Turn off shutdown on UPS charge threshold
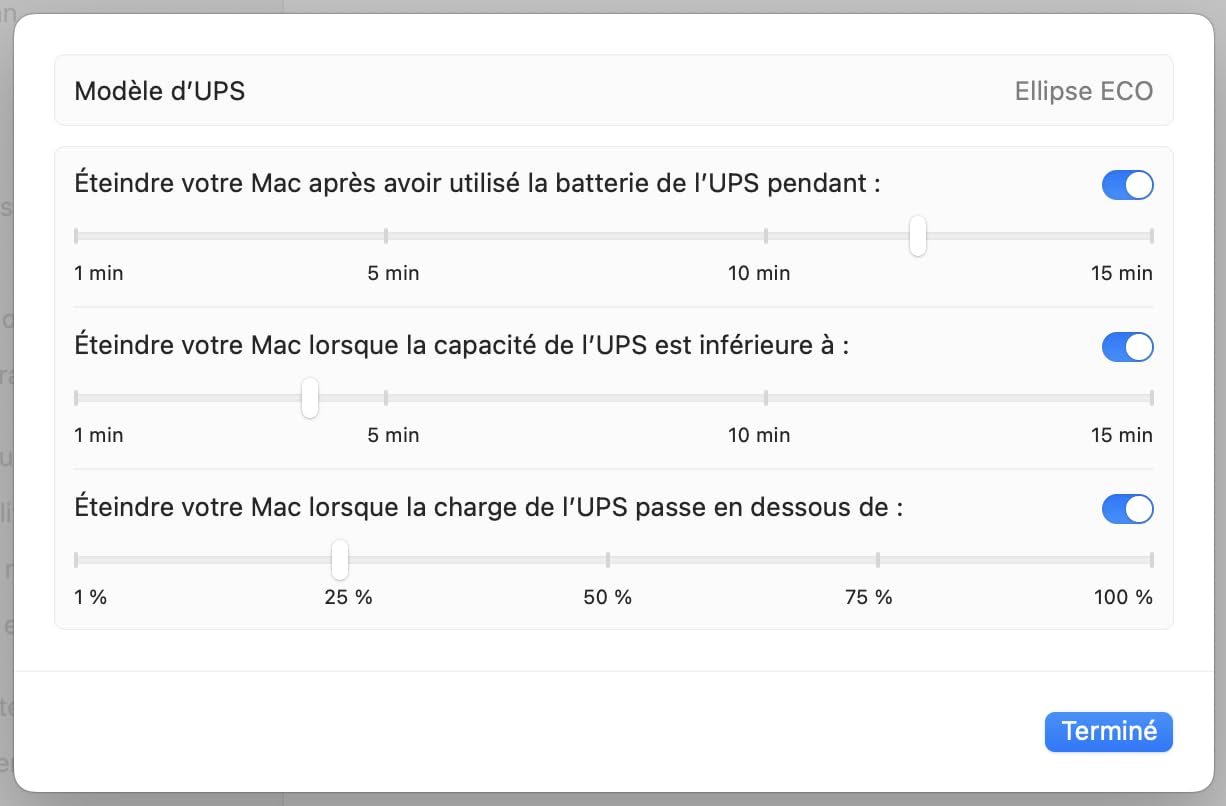This screenshot has width=1226, height=806. click(x=1127, y=509)
